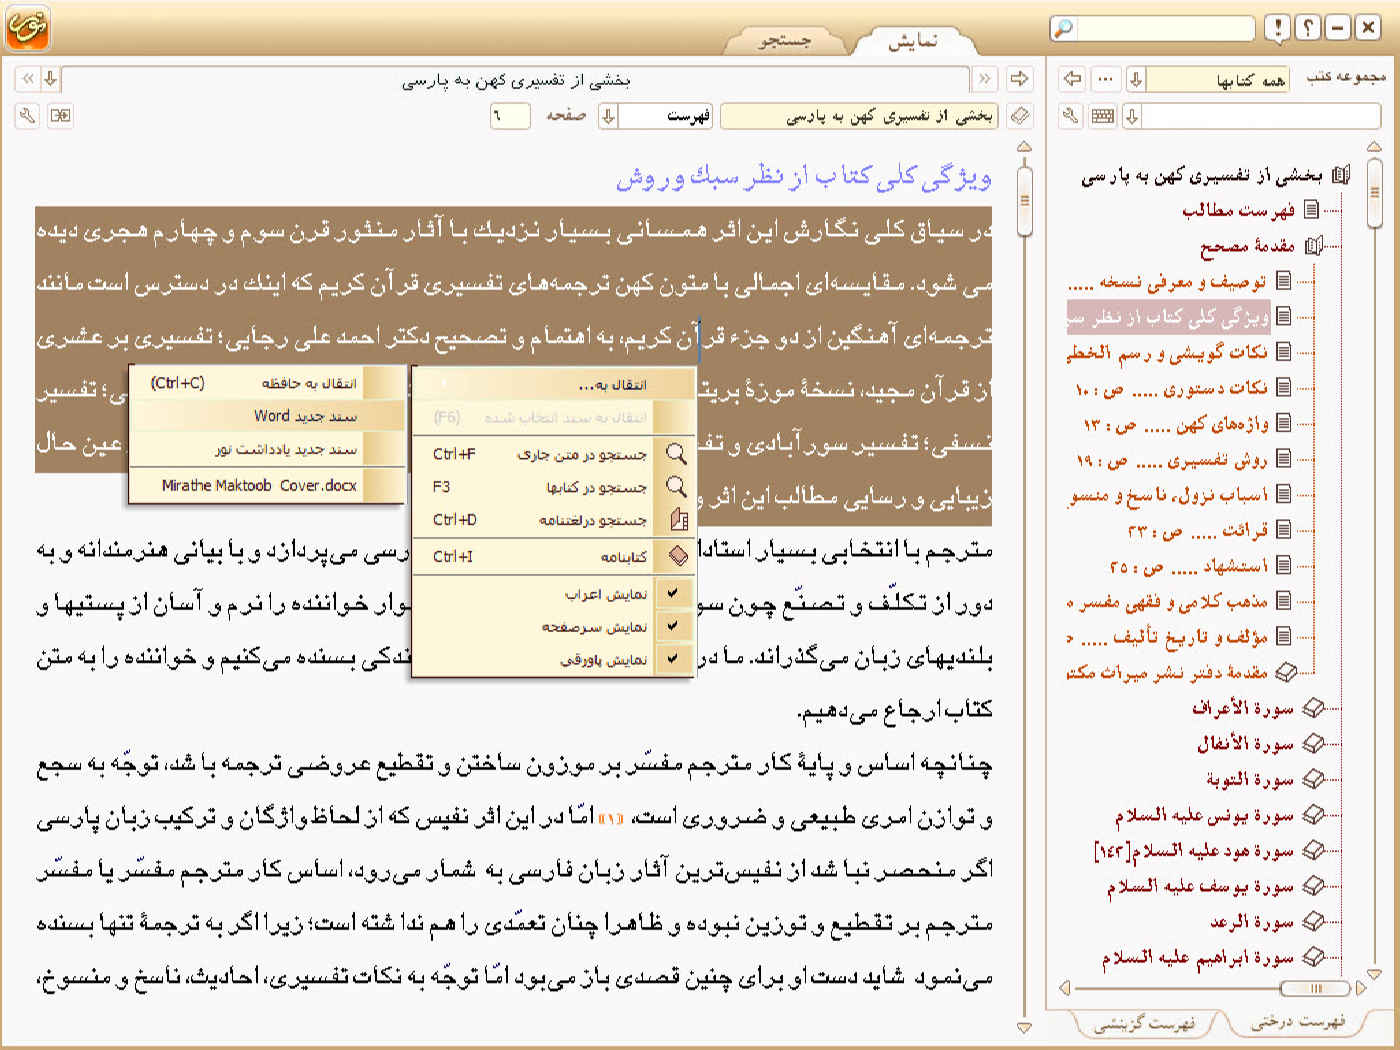Viewport: 1400px width, 1050px height.
Task: Choose جستجو در متن جاری menu item
Action: [554, 454]
